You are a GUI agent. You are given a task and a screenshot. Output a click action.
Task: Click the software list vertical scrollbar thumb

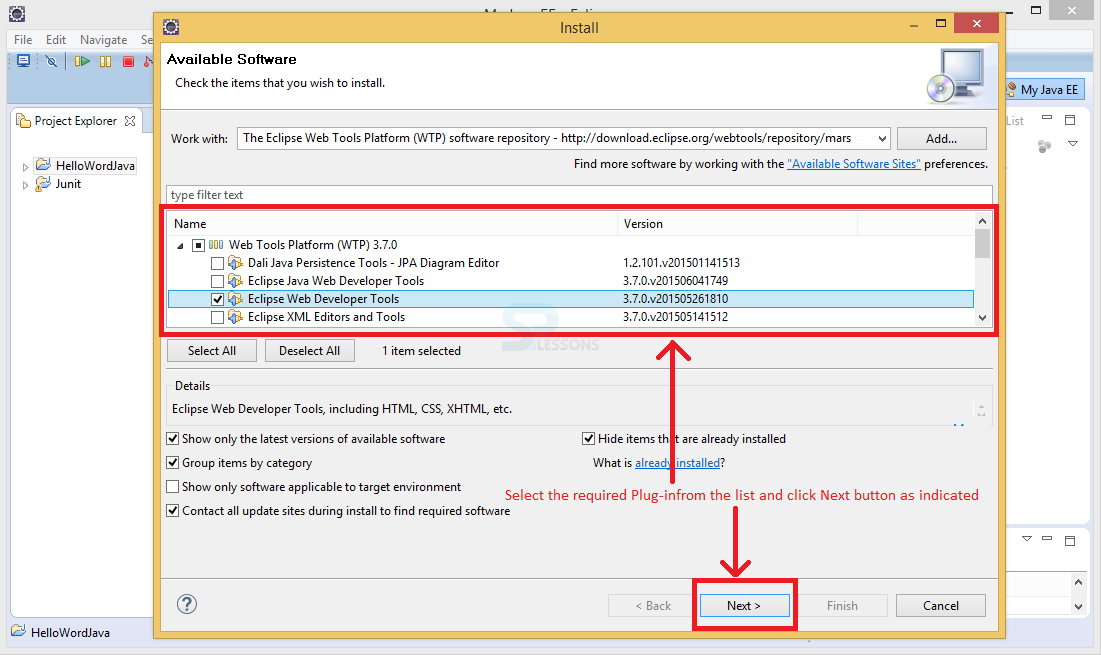point(982,243)
